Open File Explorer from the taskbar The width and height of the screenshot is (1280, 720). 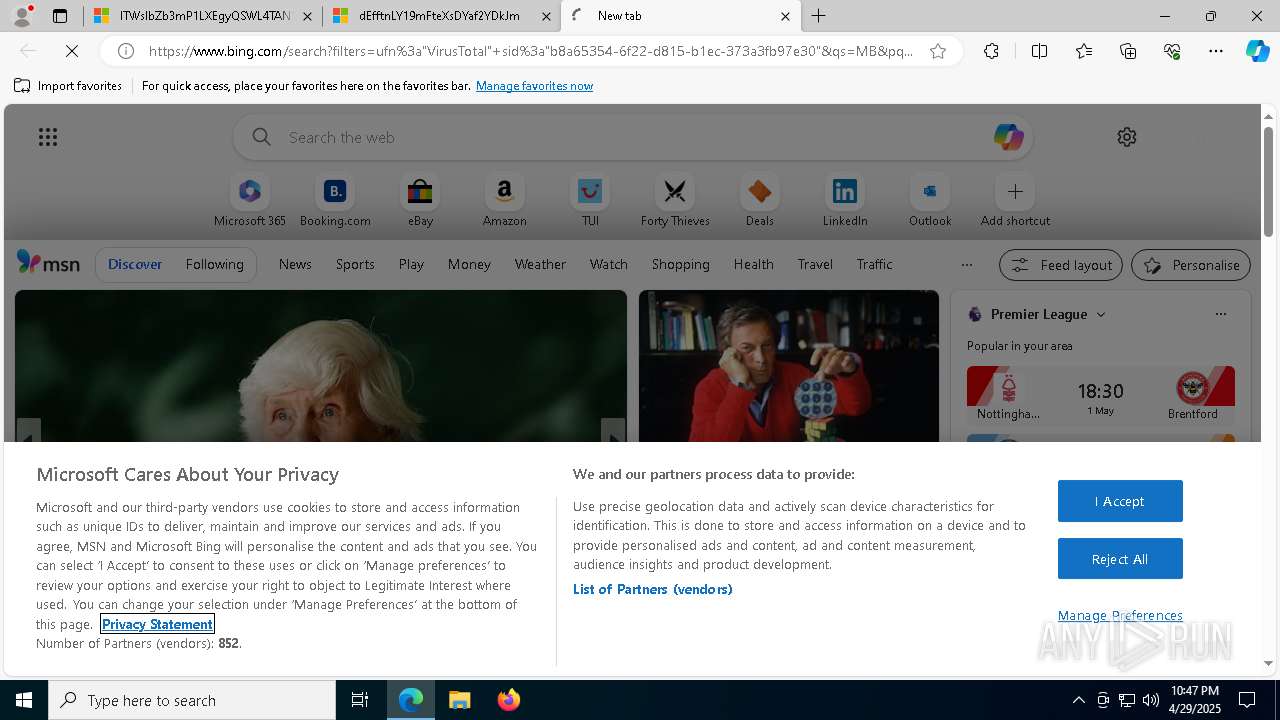point(459,700)
